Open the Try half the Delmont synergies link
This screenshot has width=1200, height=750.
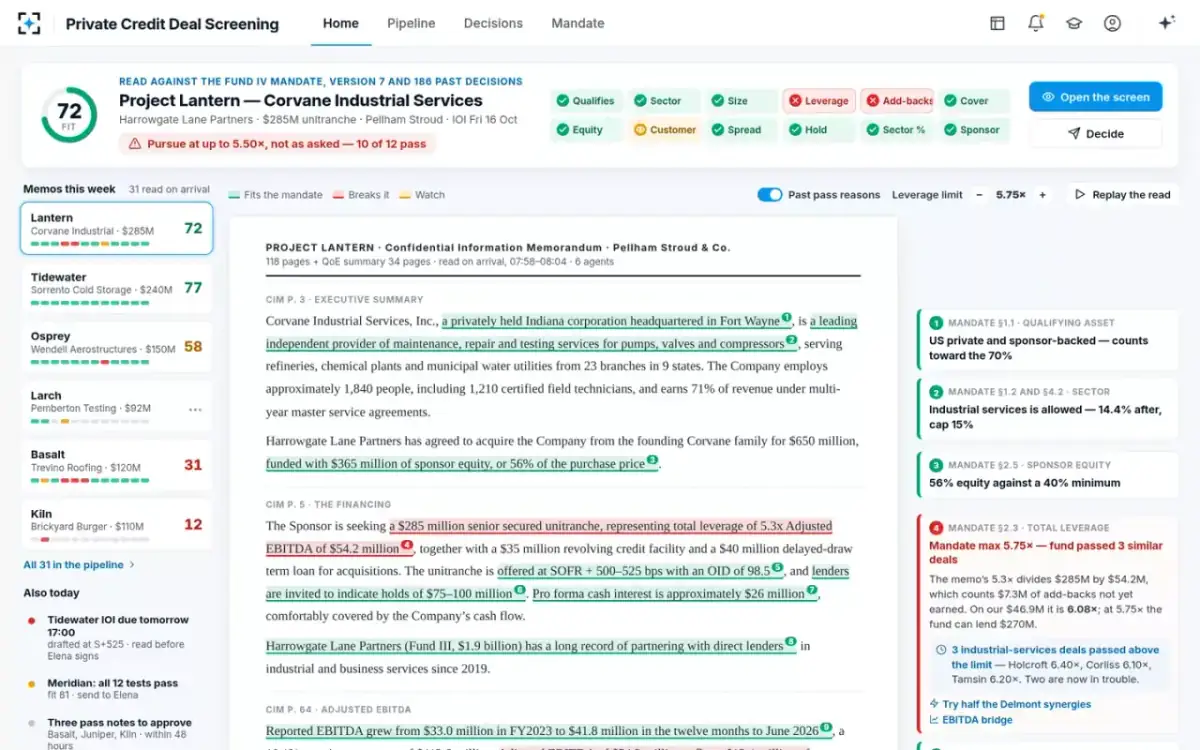click(x=1010, y=704)
